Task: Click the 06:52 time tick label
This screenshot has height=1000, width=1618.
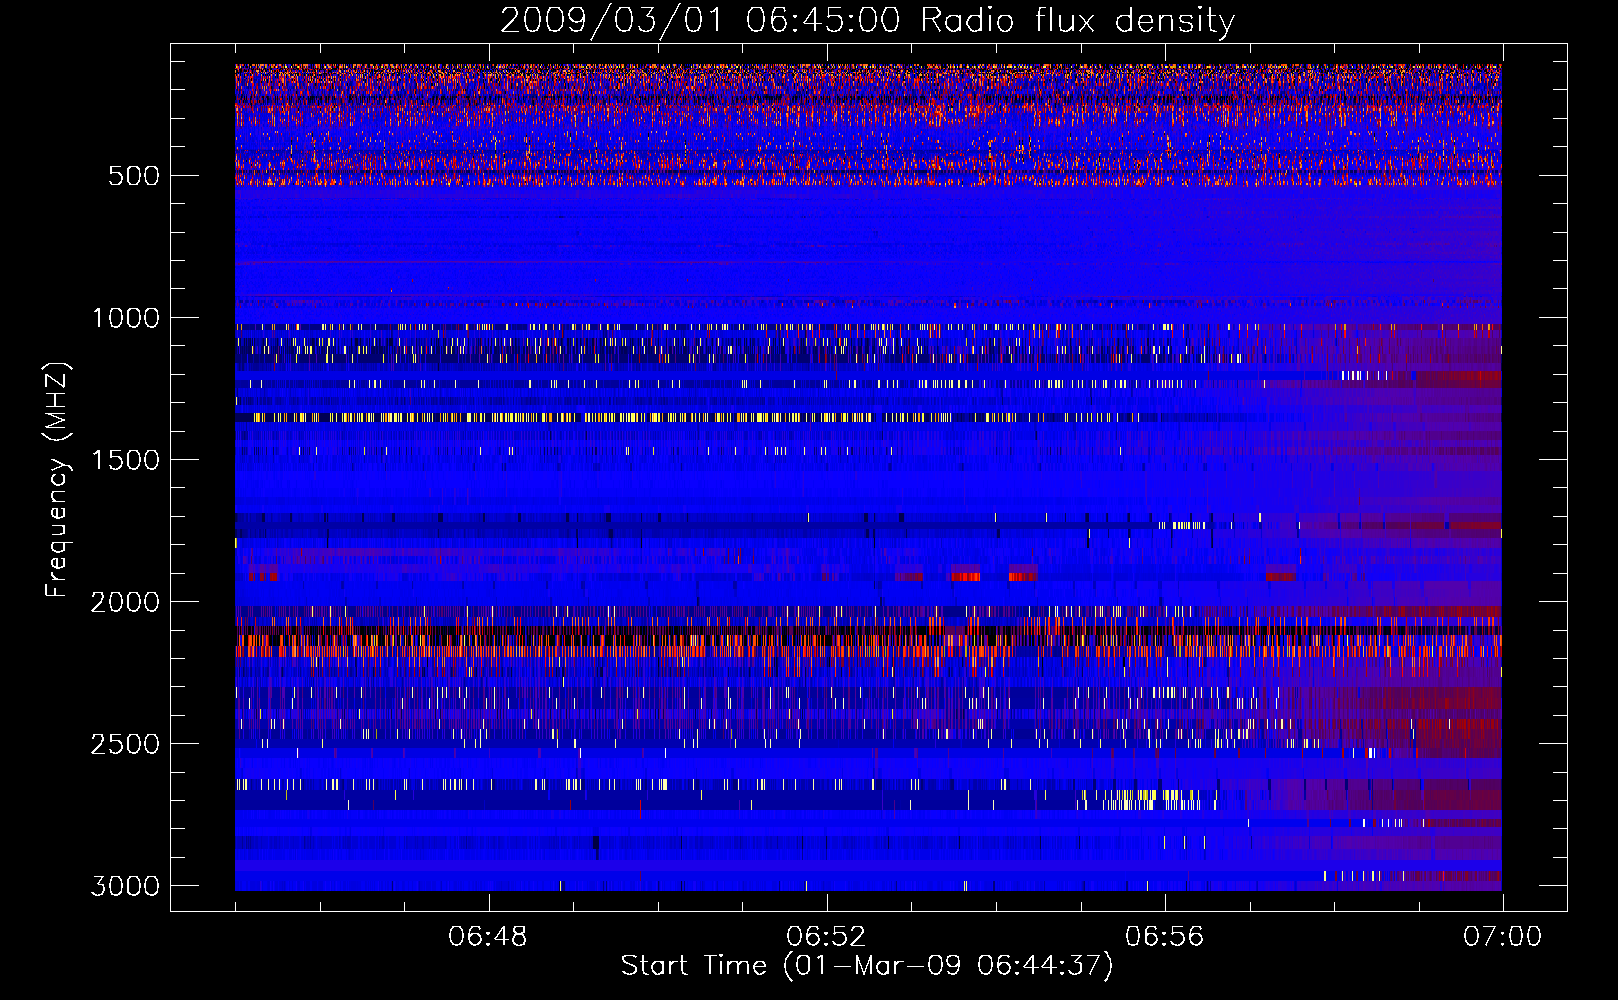Action: tap(826, 937)
